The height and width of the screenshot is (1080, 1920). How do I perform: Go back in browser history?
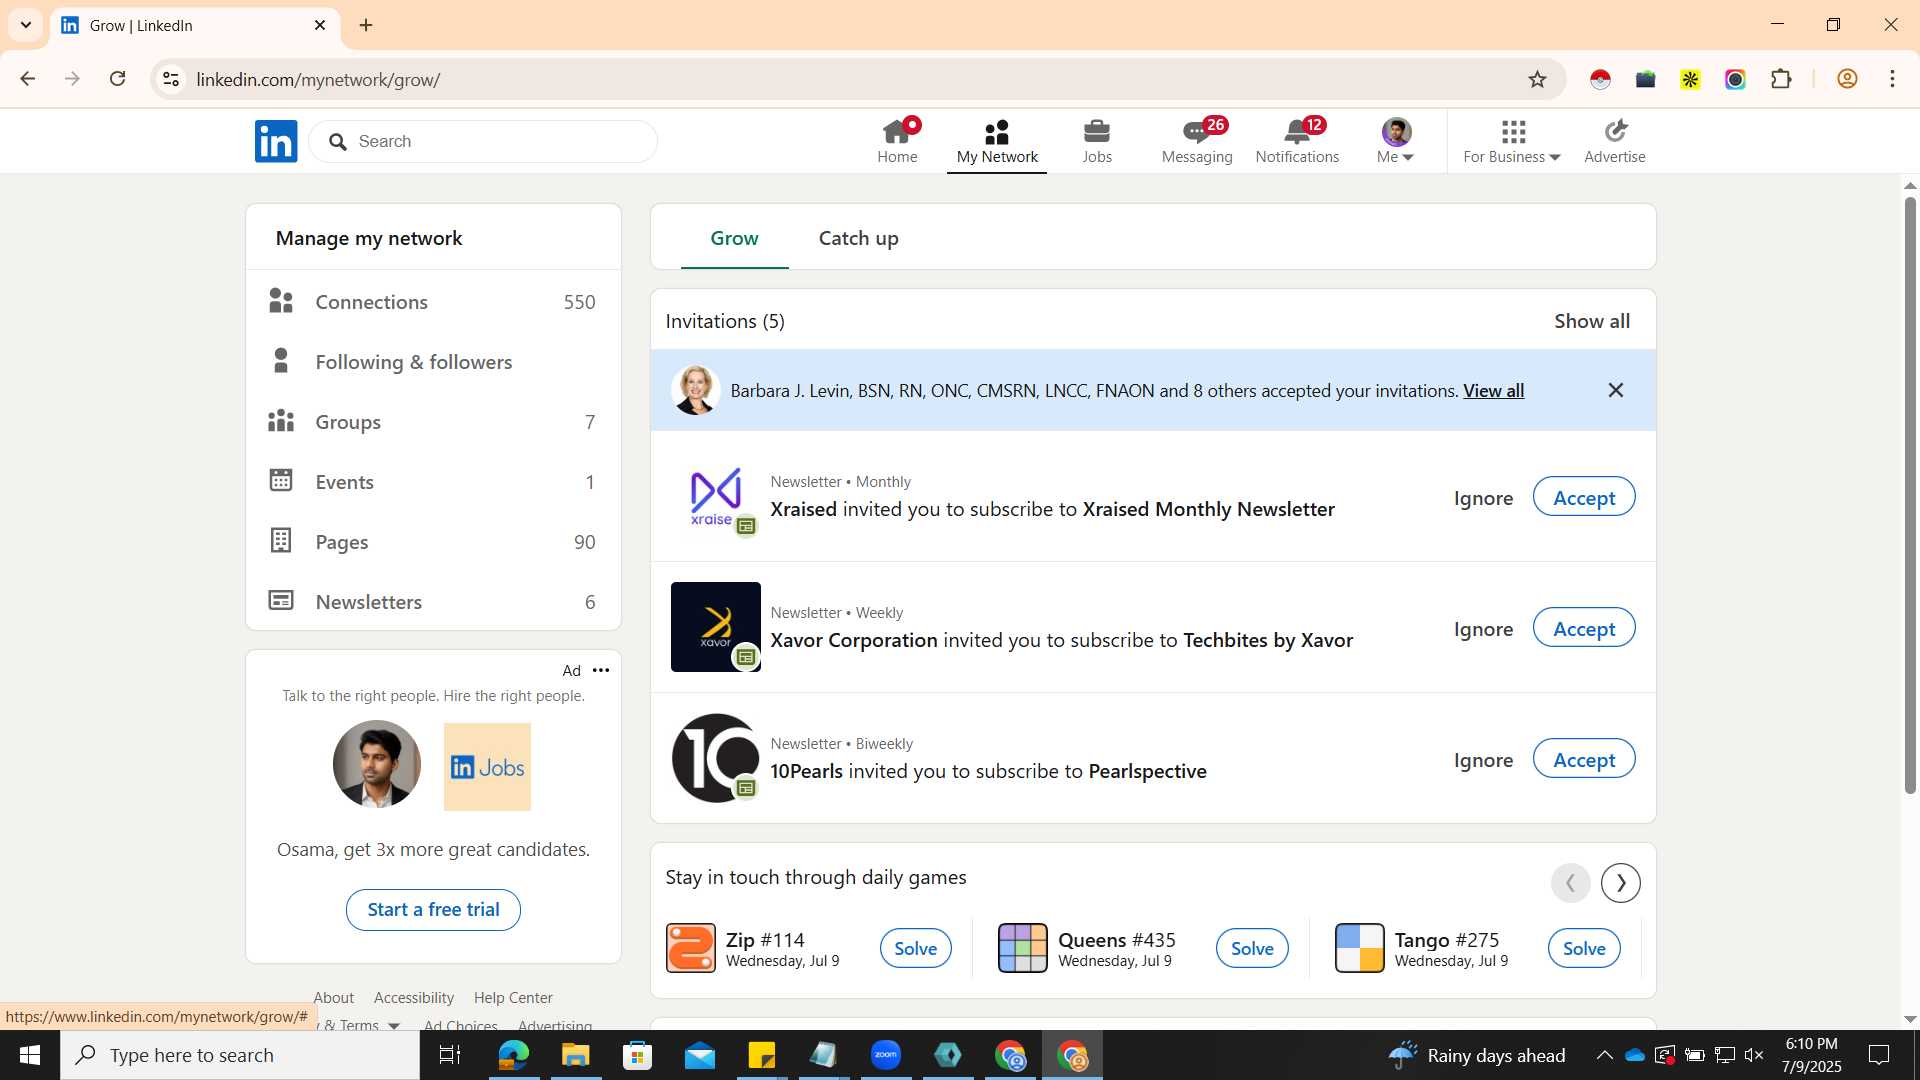[28, 79]
